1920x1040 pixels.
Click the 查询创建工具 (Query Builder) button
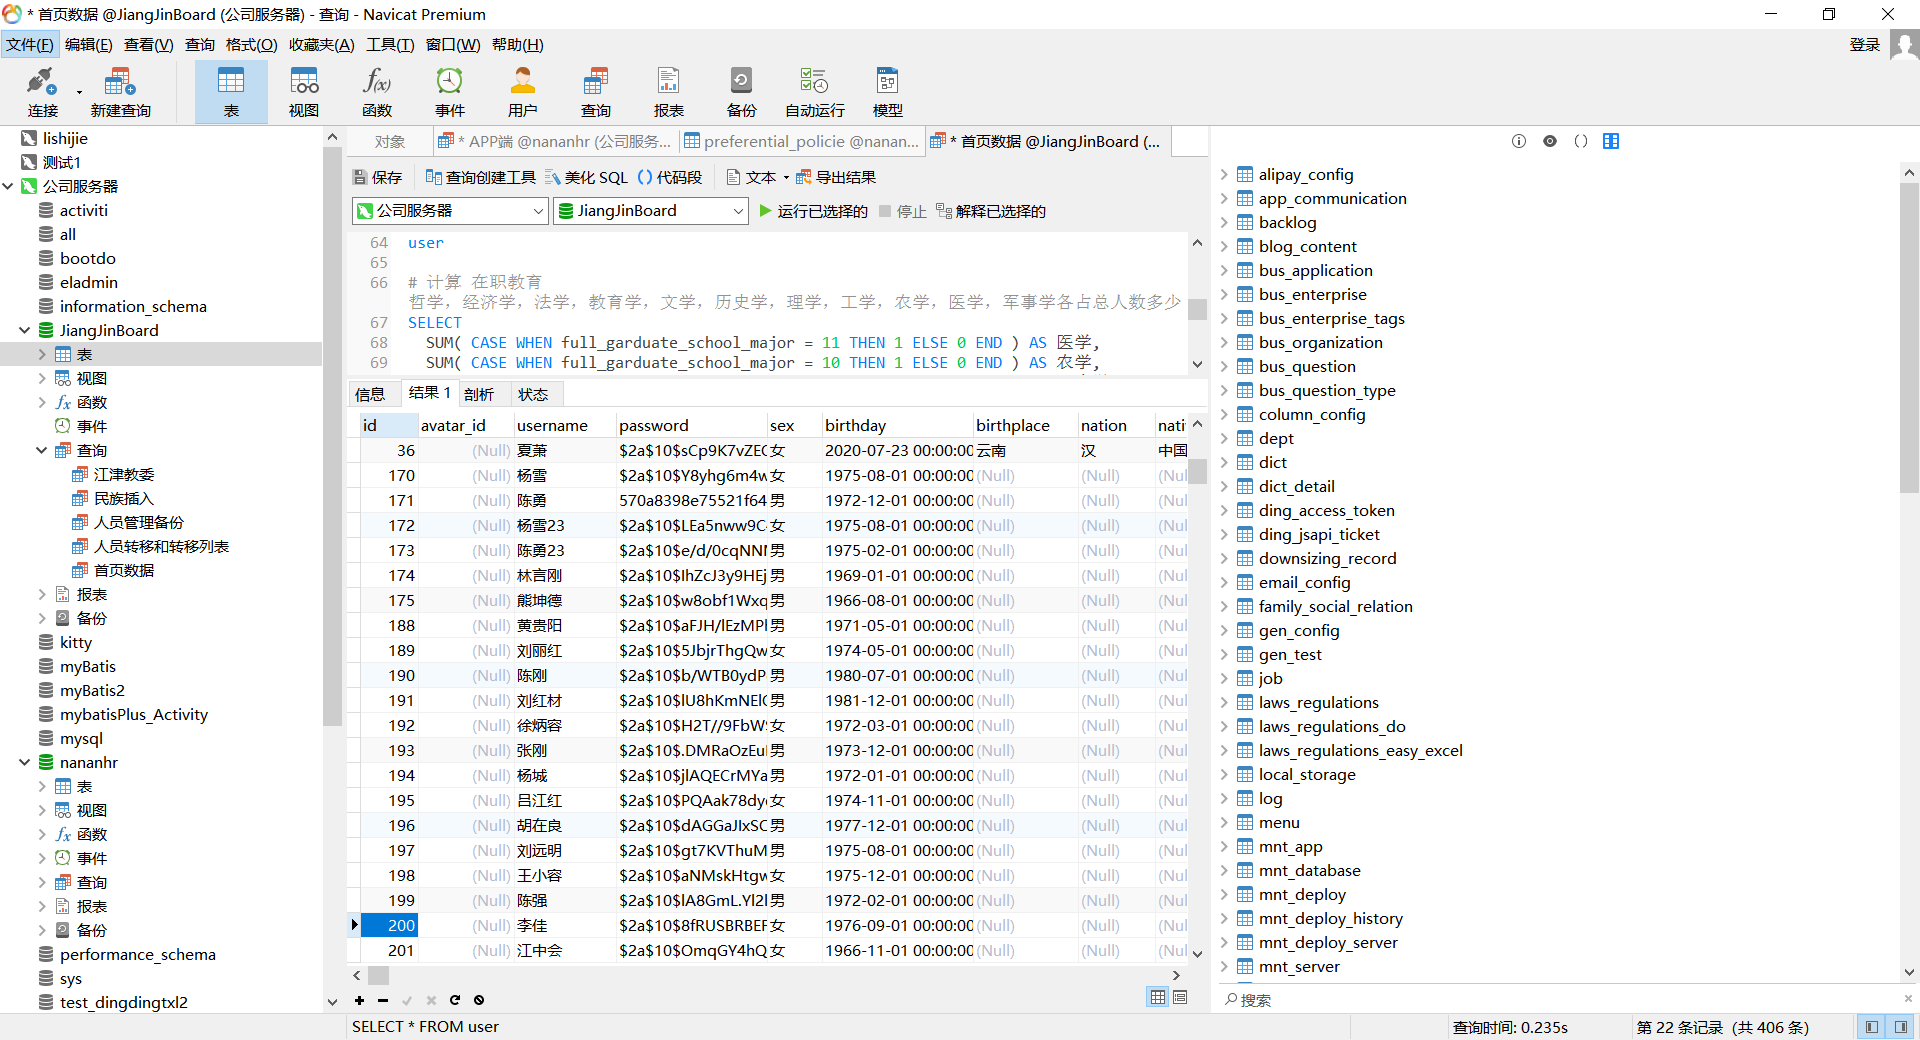pyautogui.click(x=481, y=177)
